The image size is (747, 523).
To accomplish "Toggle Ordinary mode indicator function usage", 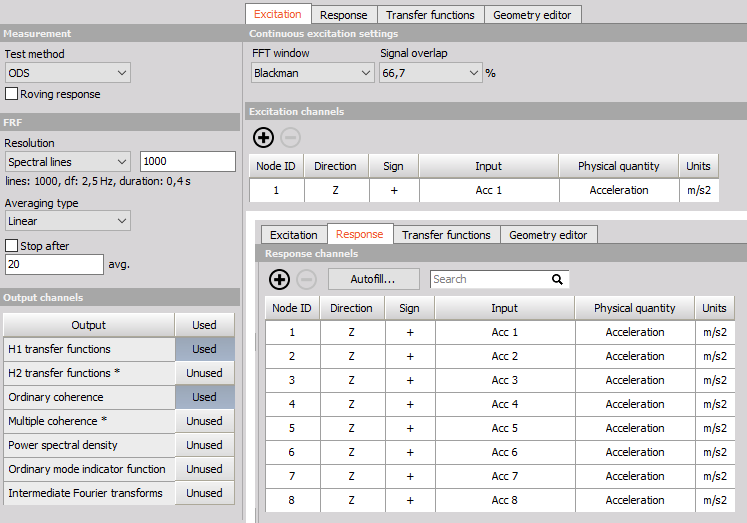I will [x=204, y=469].
